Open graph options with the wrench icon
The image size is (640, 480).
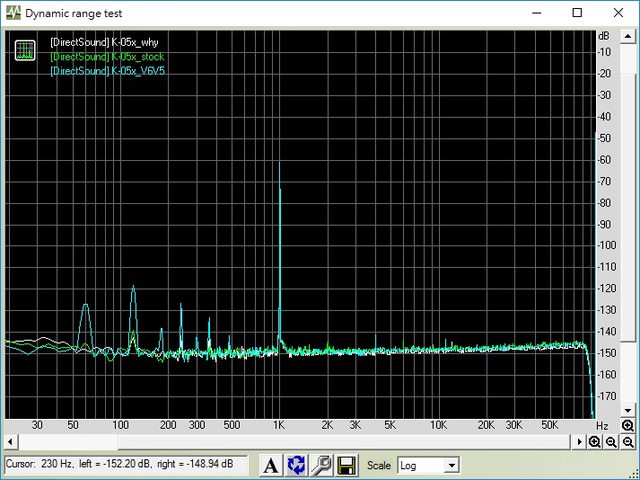click(x=321, y=465)
